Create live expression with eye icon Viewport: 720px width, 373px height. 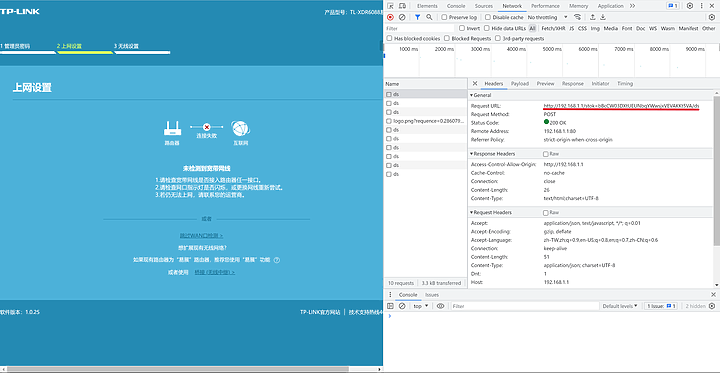440,306
